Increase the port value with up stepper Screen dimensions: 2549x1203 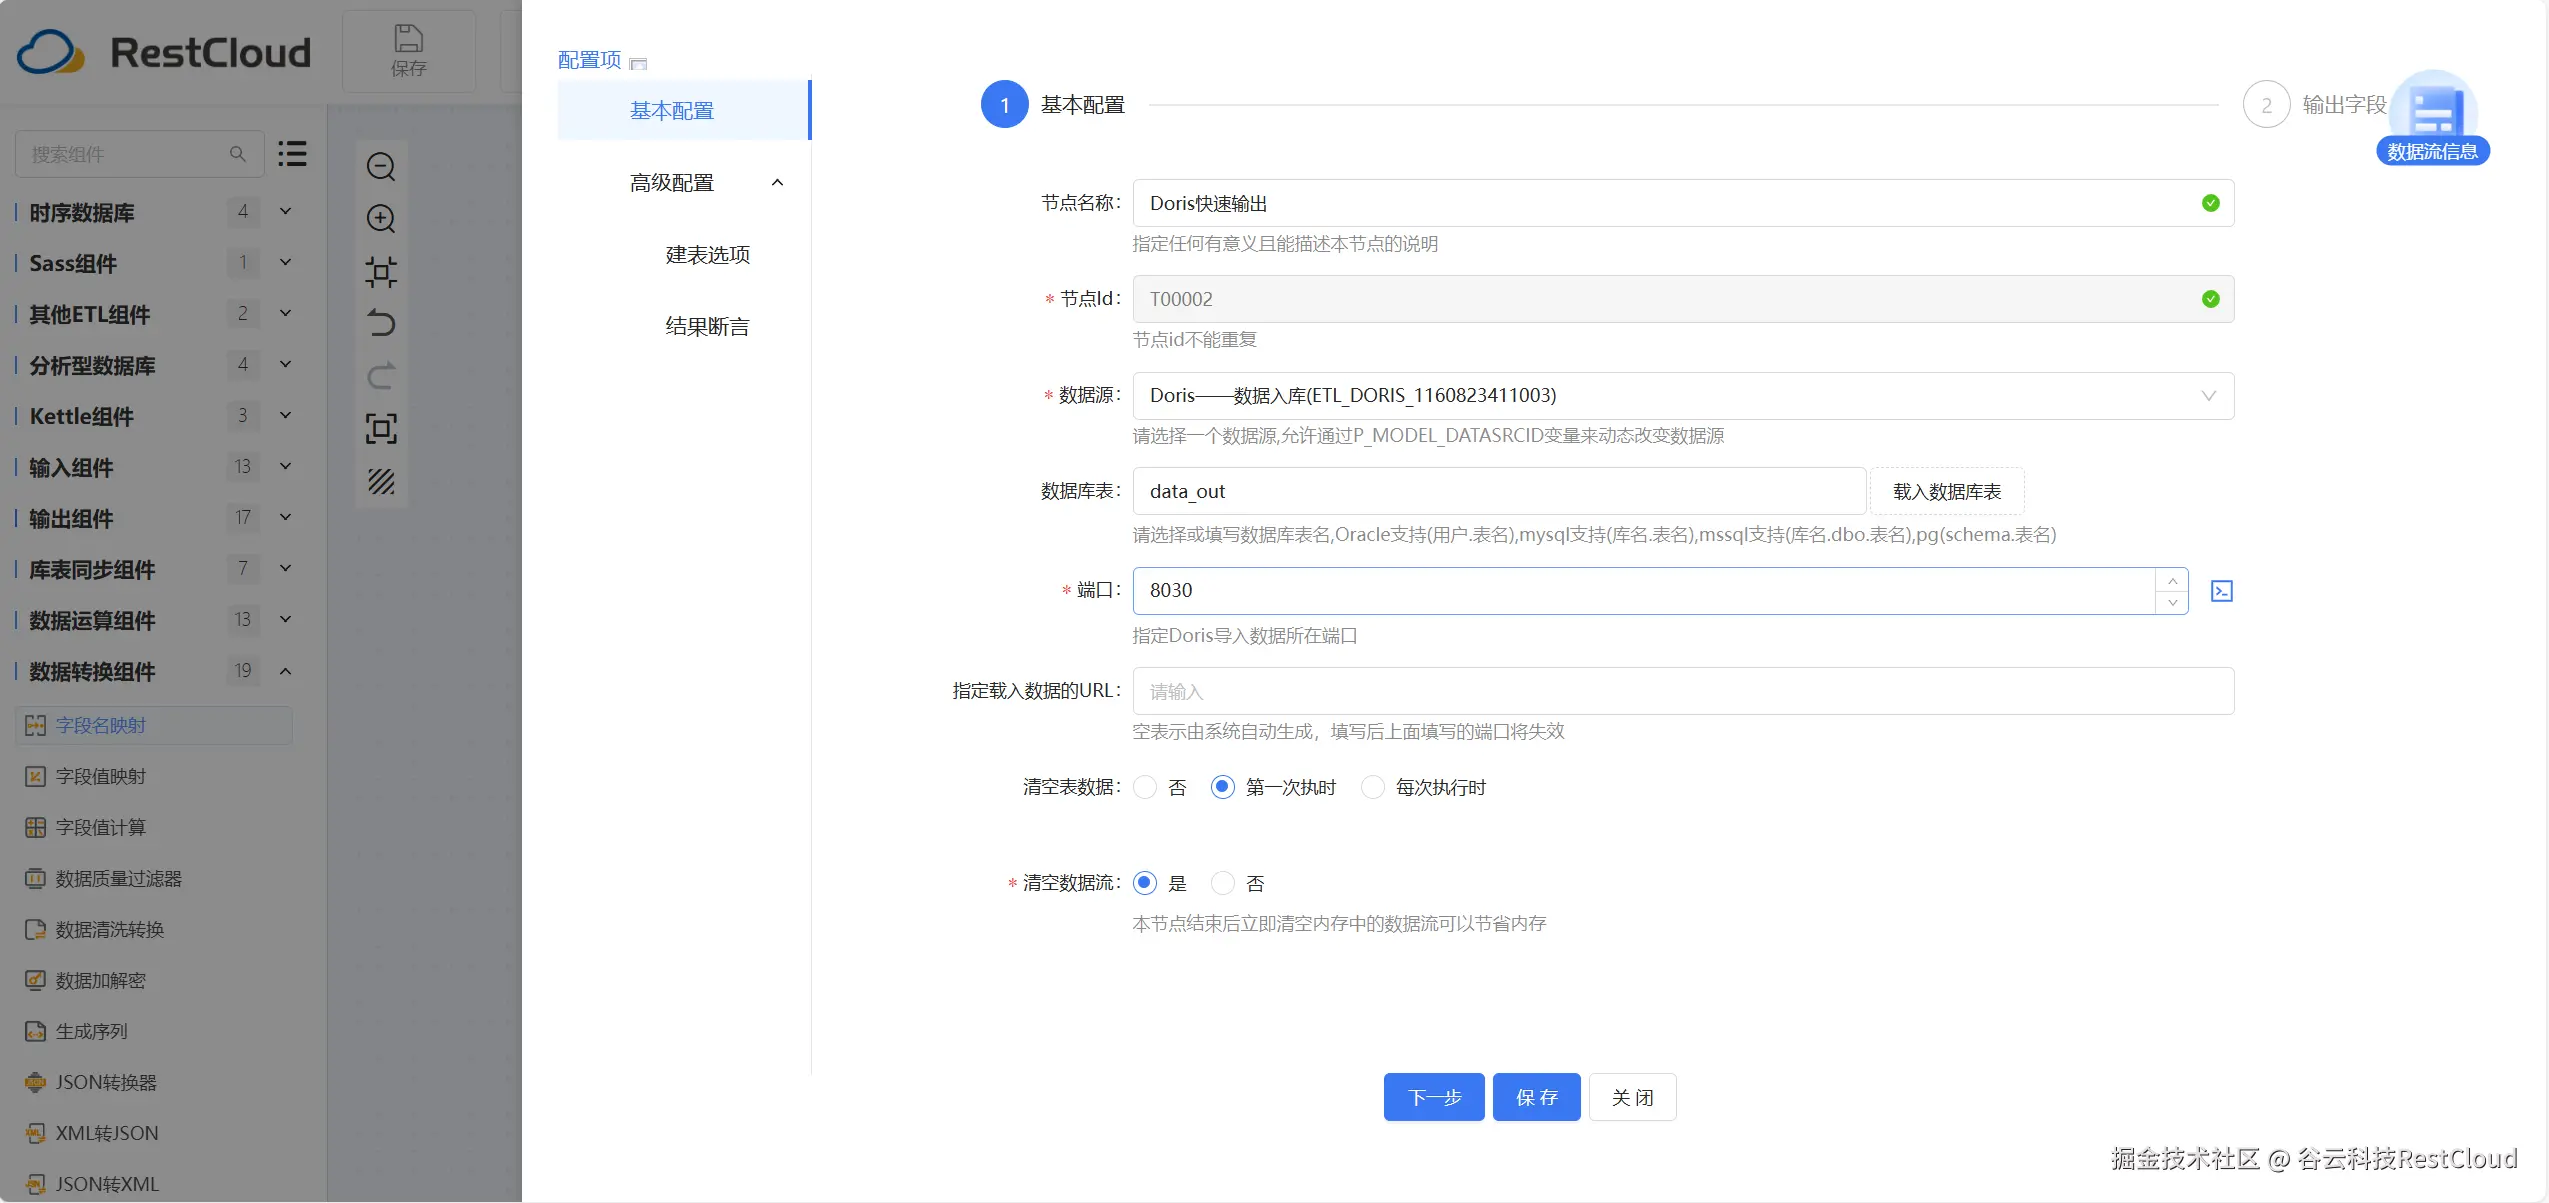click(2172, 581)
